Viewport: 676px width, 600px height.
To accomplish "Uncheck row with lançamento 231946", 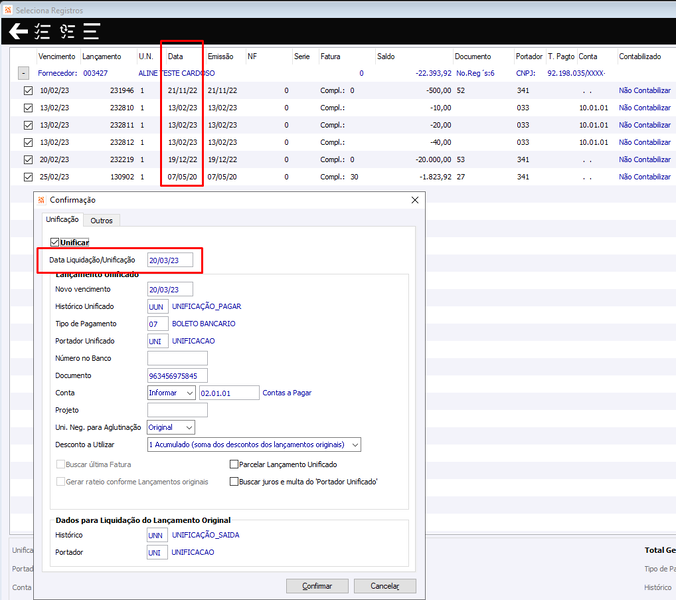I will click(28, 91).
